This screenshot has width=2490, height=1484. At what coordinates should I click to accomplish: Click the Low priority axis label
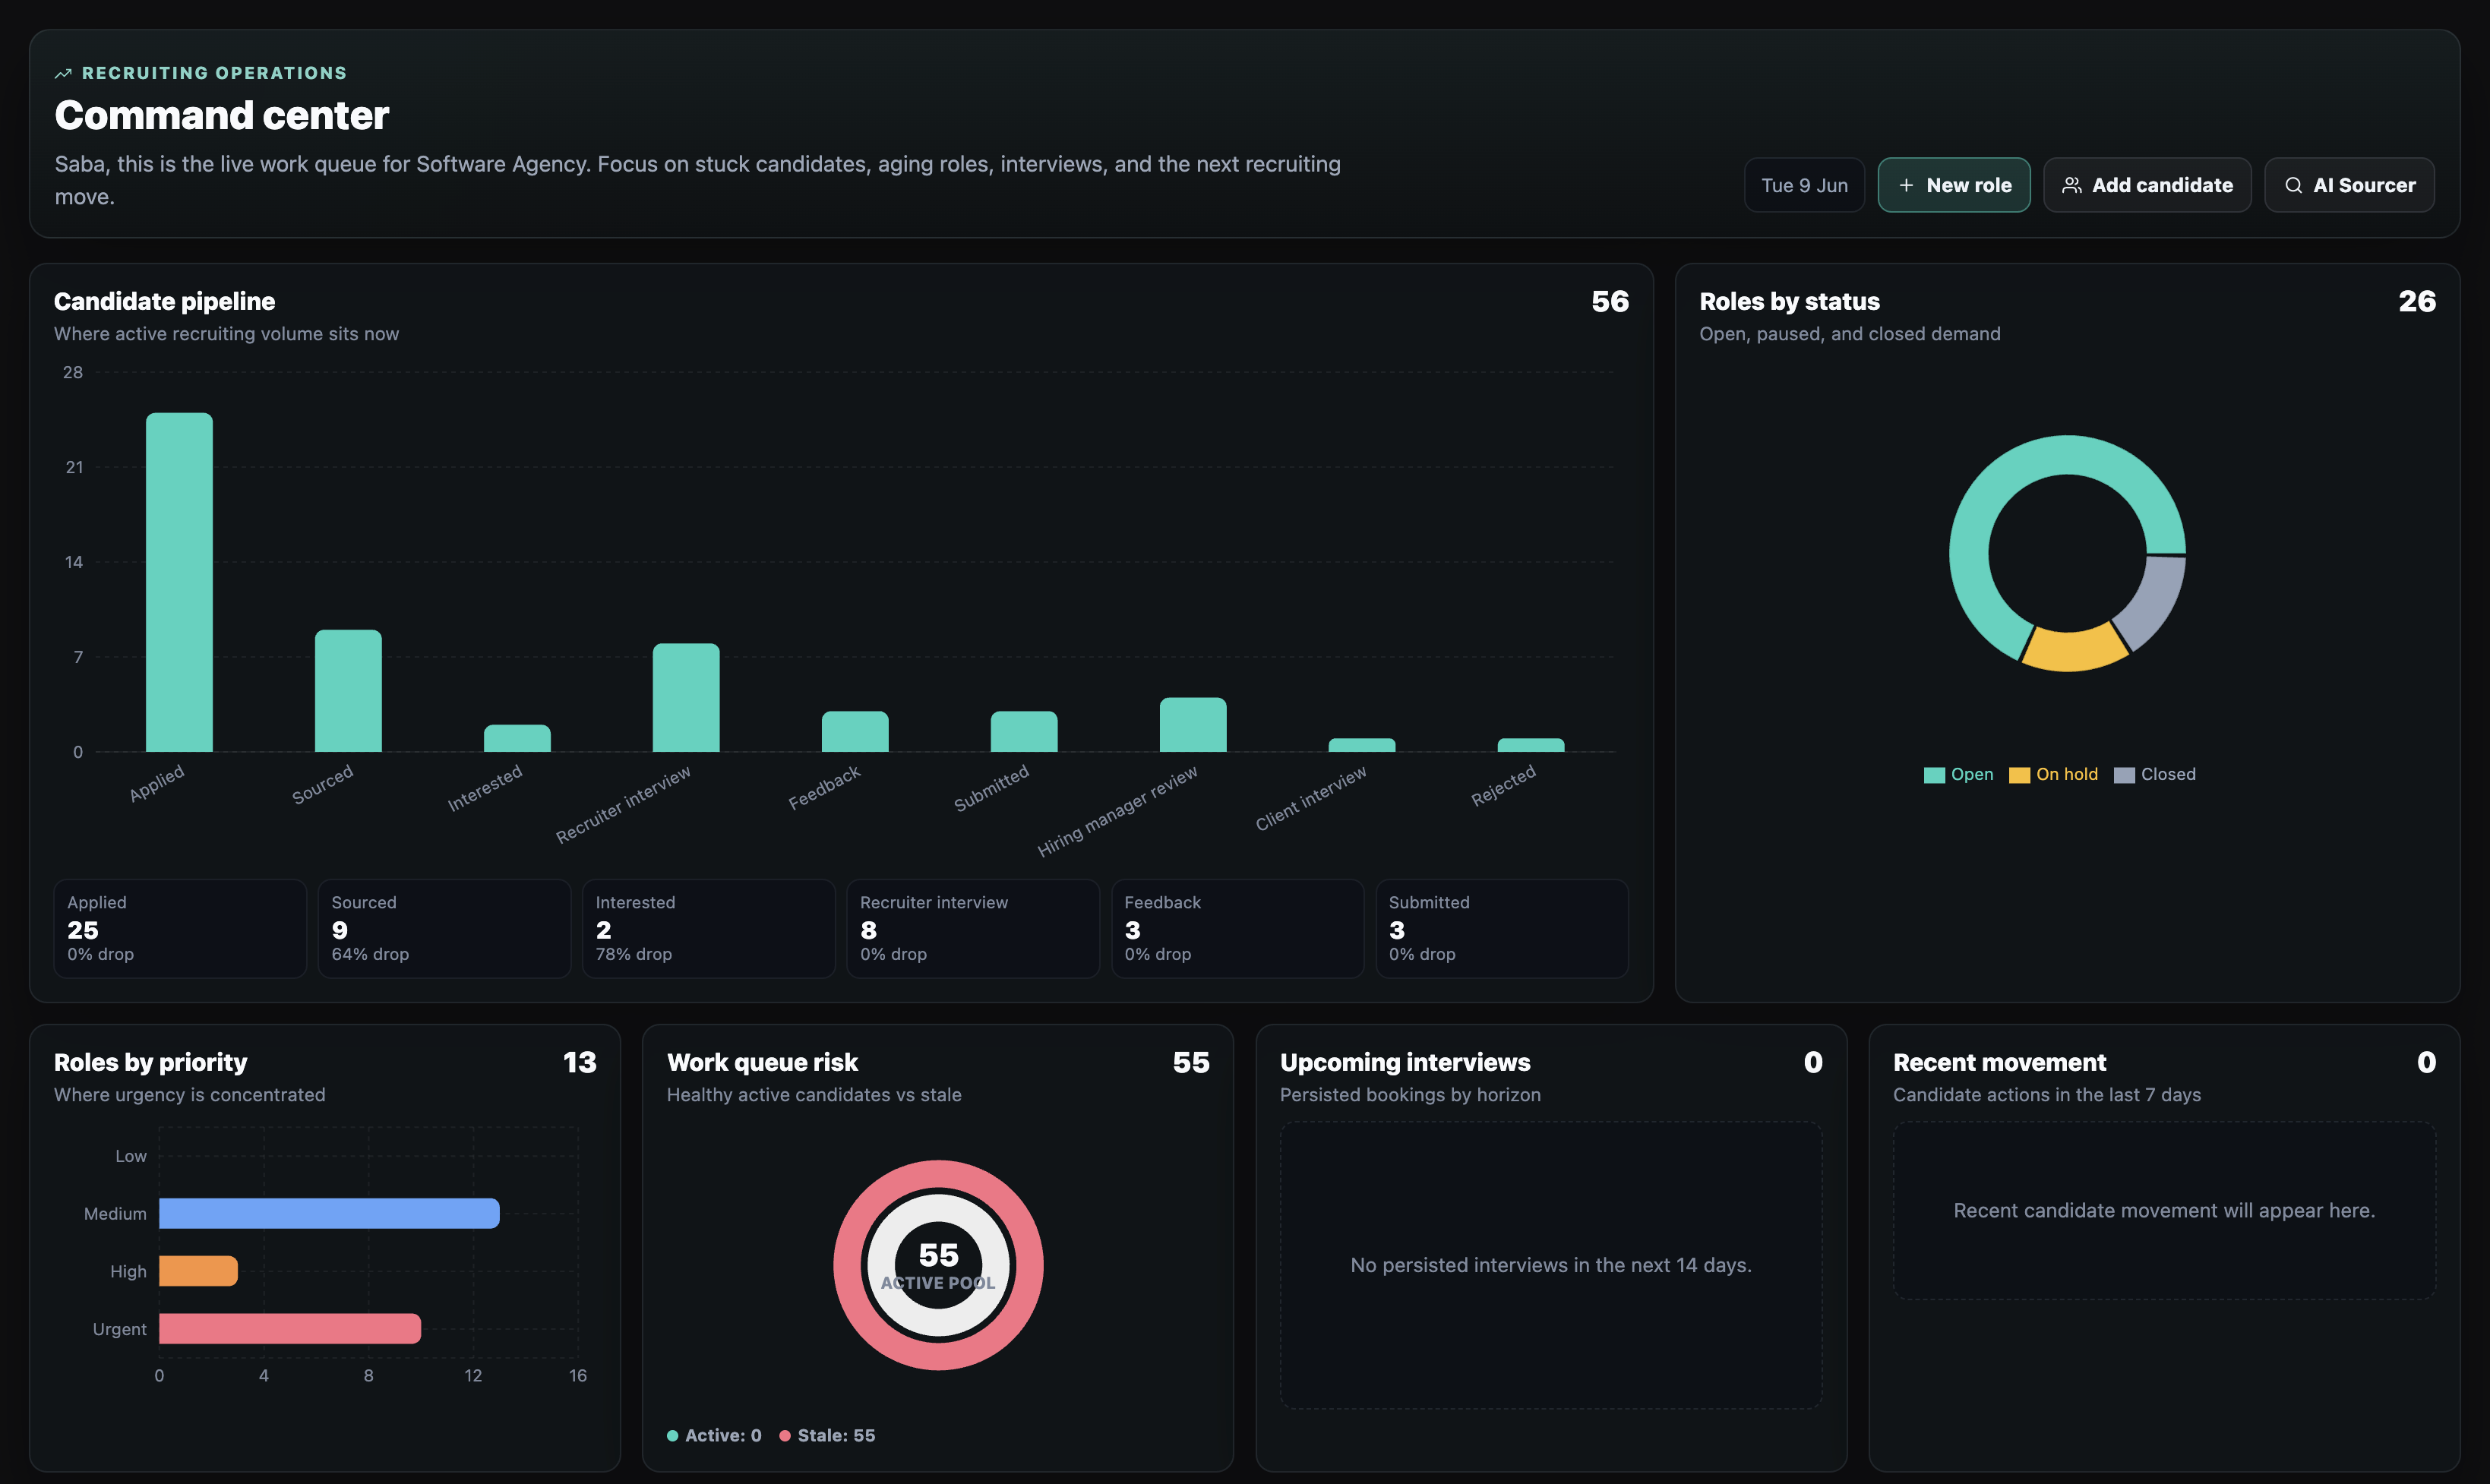point(131,1156)
